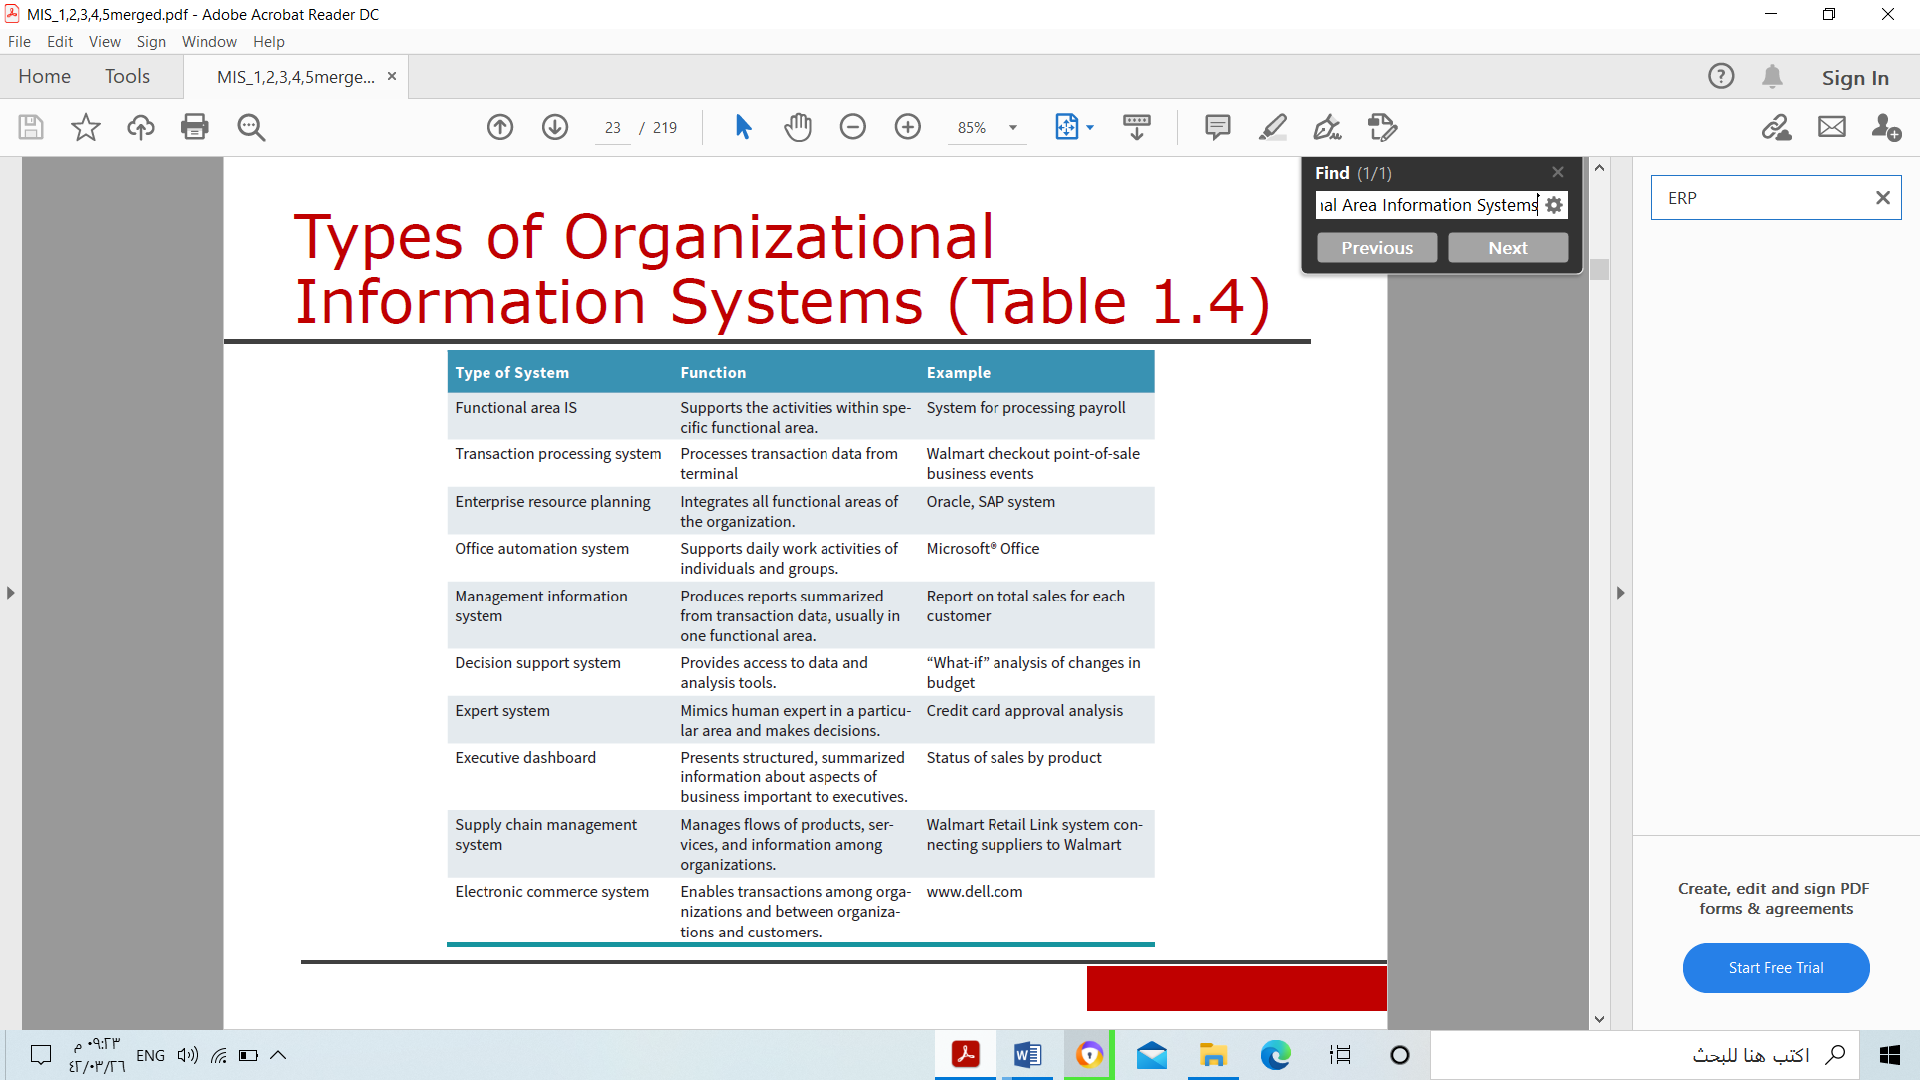The width and height of the screenshot is (1920, 1080).
Task: Open the Window menu
Action: click(x=209, y=42)
